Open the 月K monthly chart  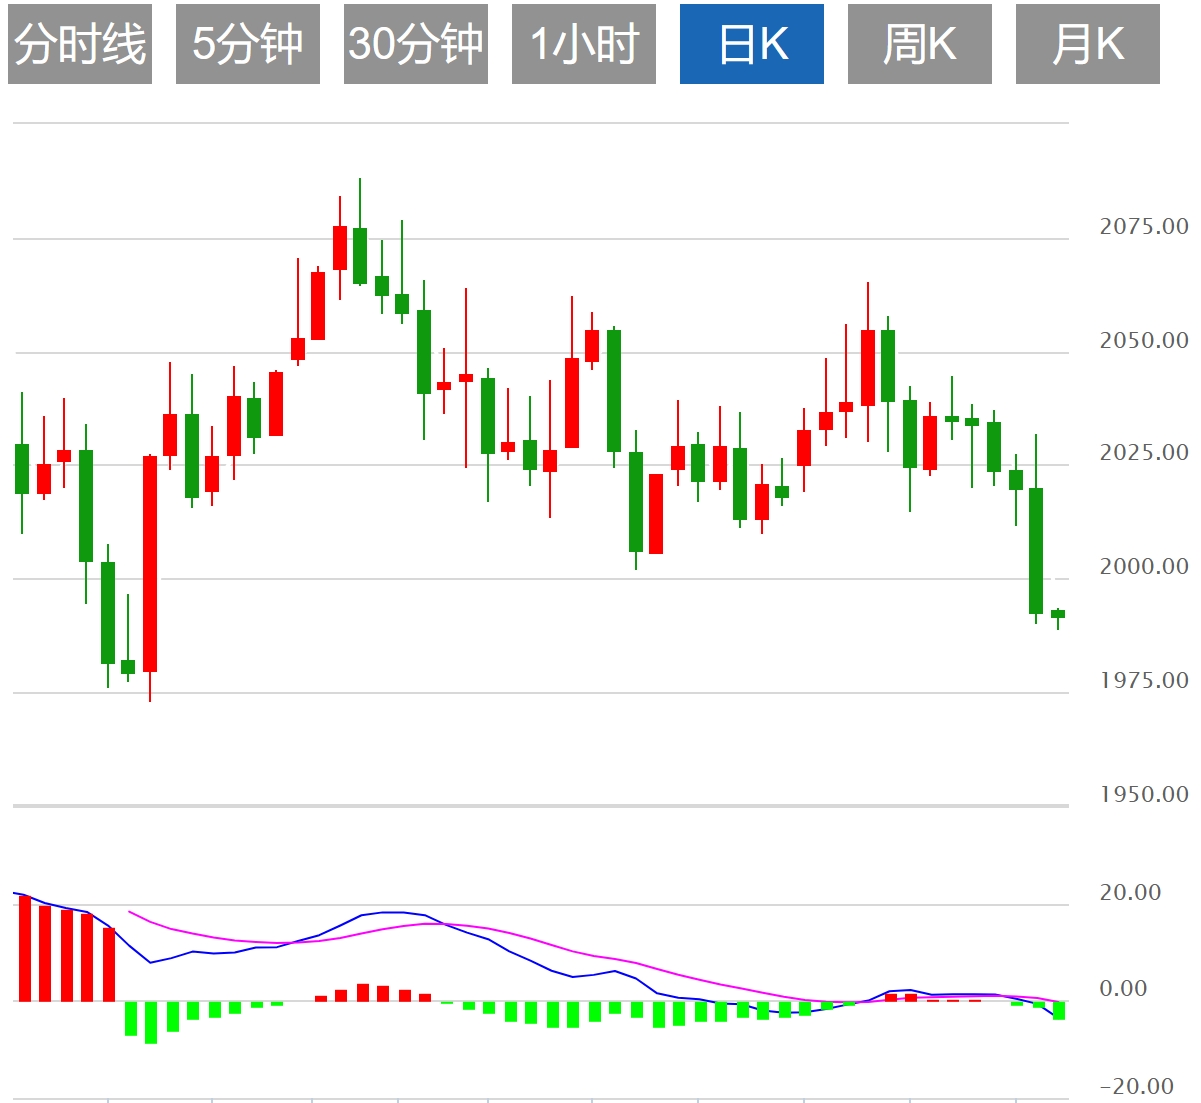pyautogui.click(x=1088, y=44)
